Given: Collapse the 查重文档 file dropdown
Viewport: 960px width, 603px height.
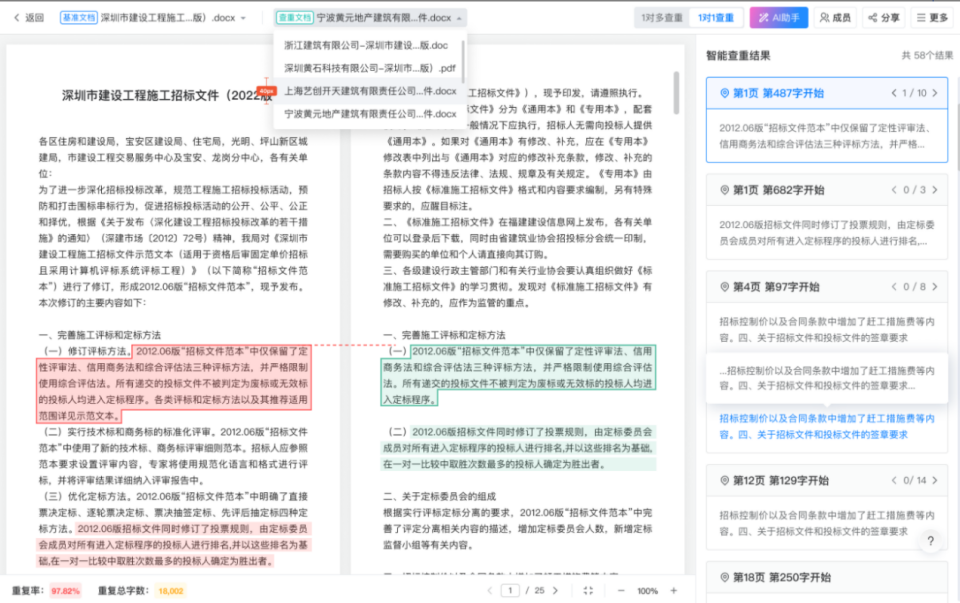Looking at the screenshot, I should coord(459,18).
